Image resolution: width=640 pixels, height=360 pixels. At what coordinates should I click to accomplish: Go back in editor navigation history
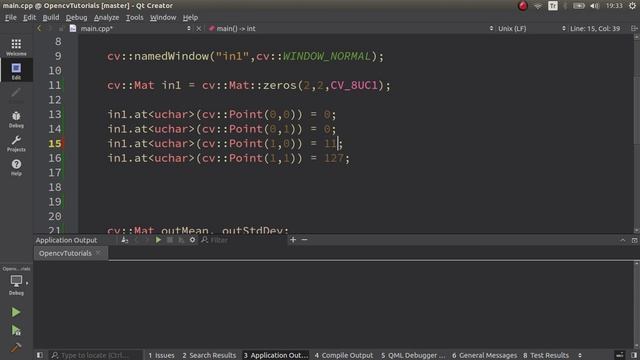(x=39, y=28)
